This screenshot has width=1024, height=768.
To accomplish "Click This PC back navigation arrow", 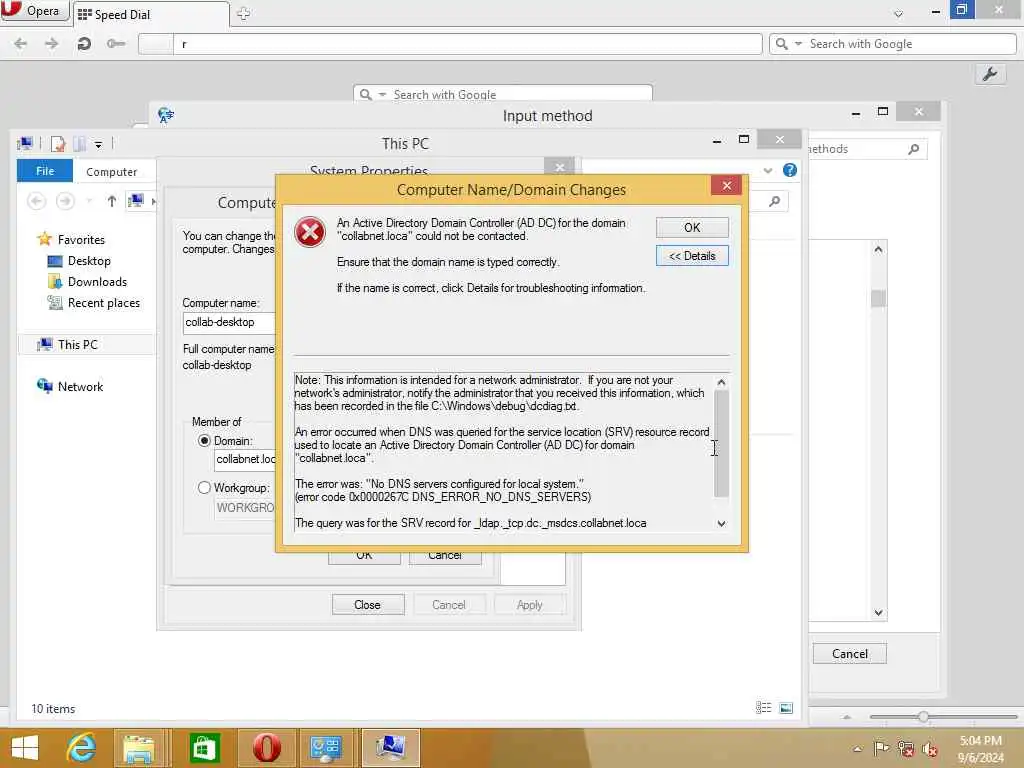I will point(37,201).
